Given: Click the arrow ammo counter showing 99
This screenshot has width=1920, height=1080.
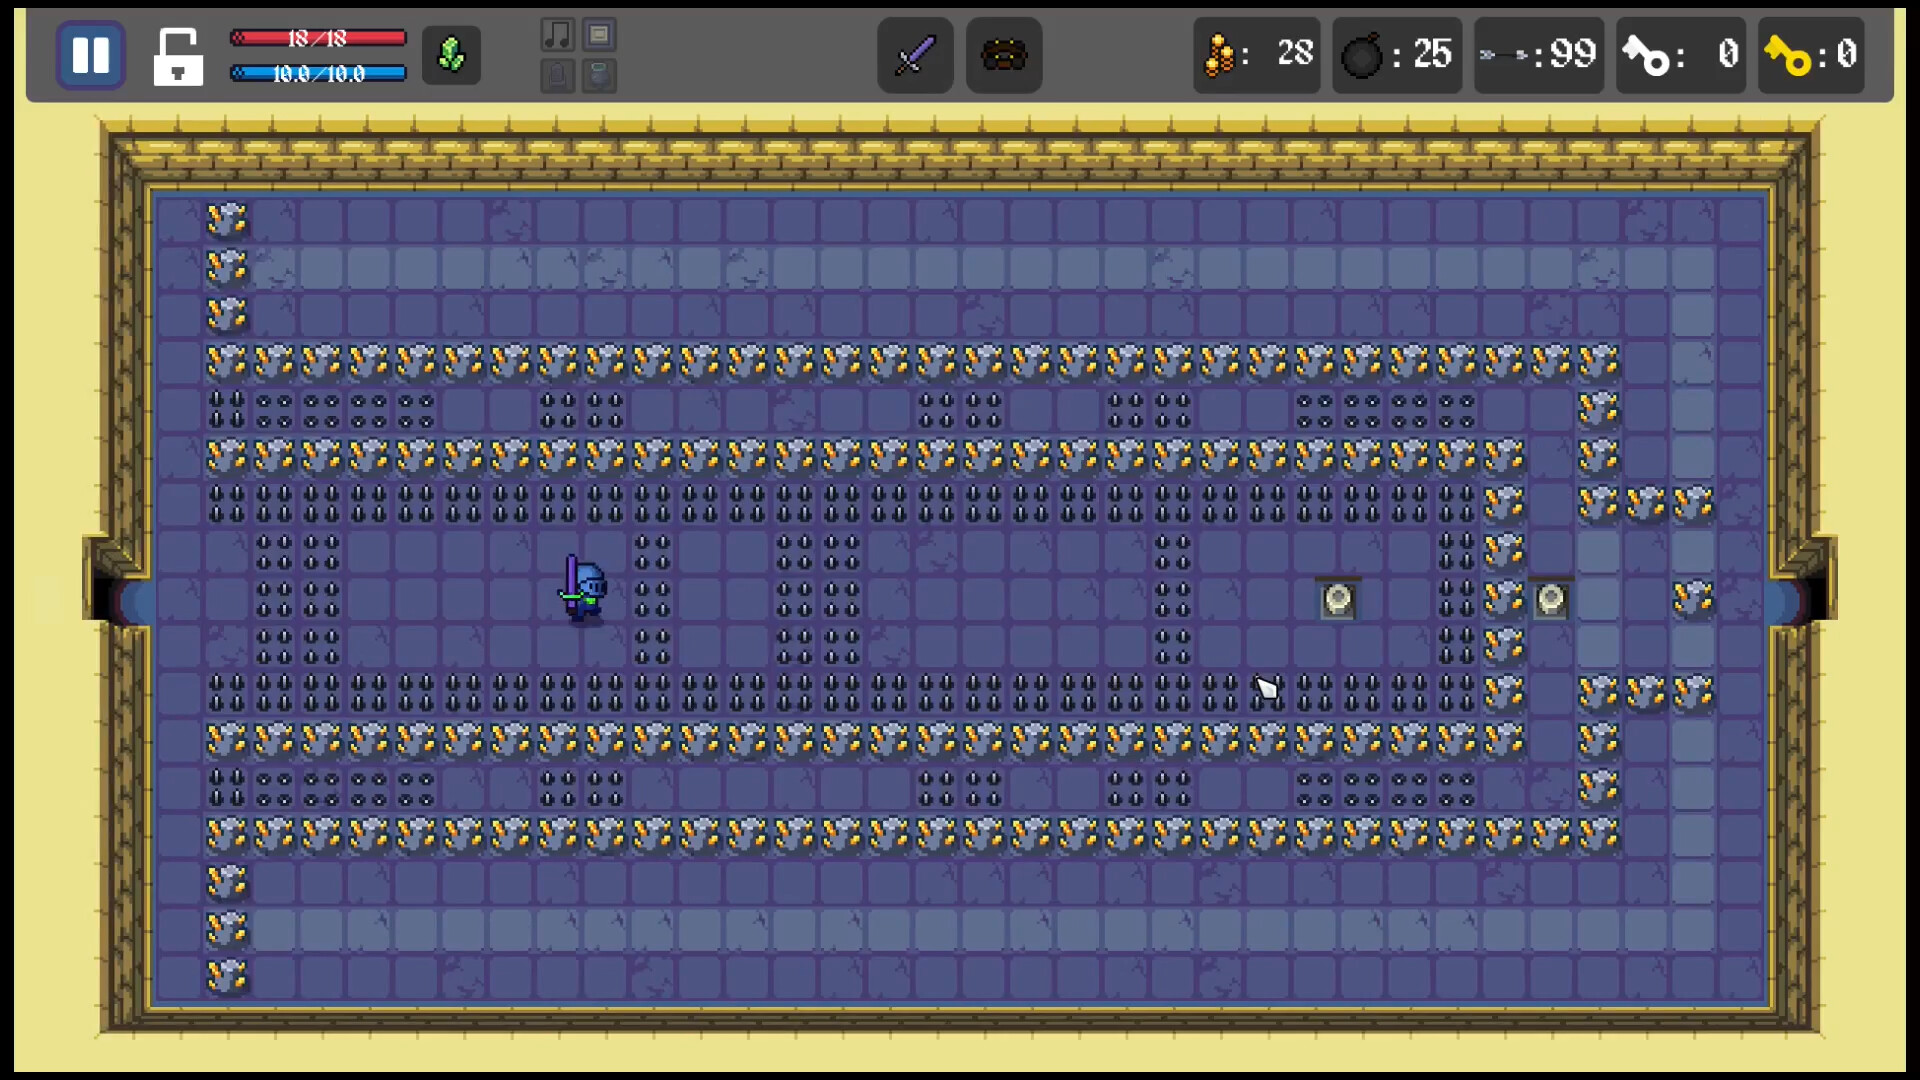Looking at the screenshot, I should click(1539, 55).
